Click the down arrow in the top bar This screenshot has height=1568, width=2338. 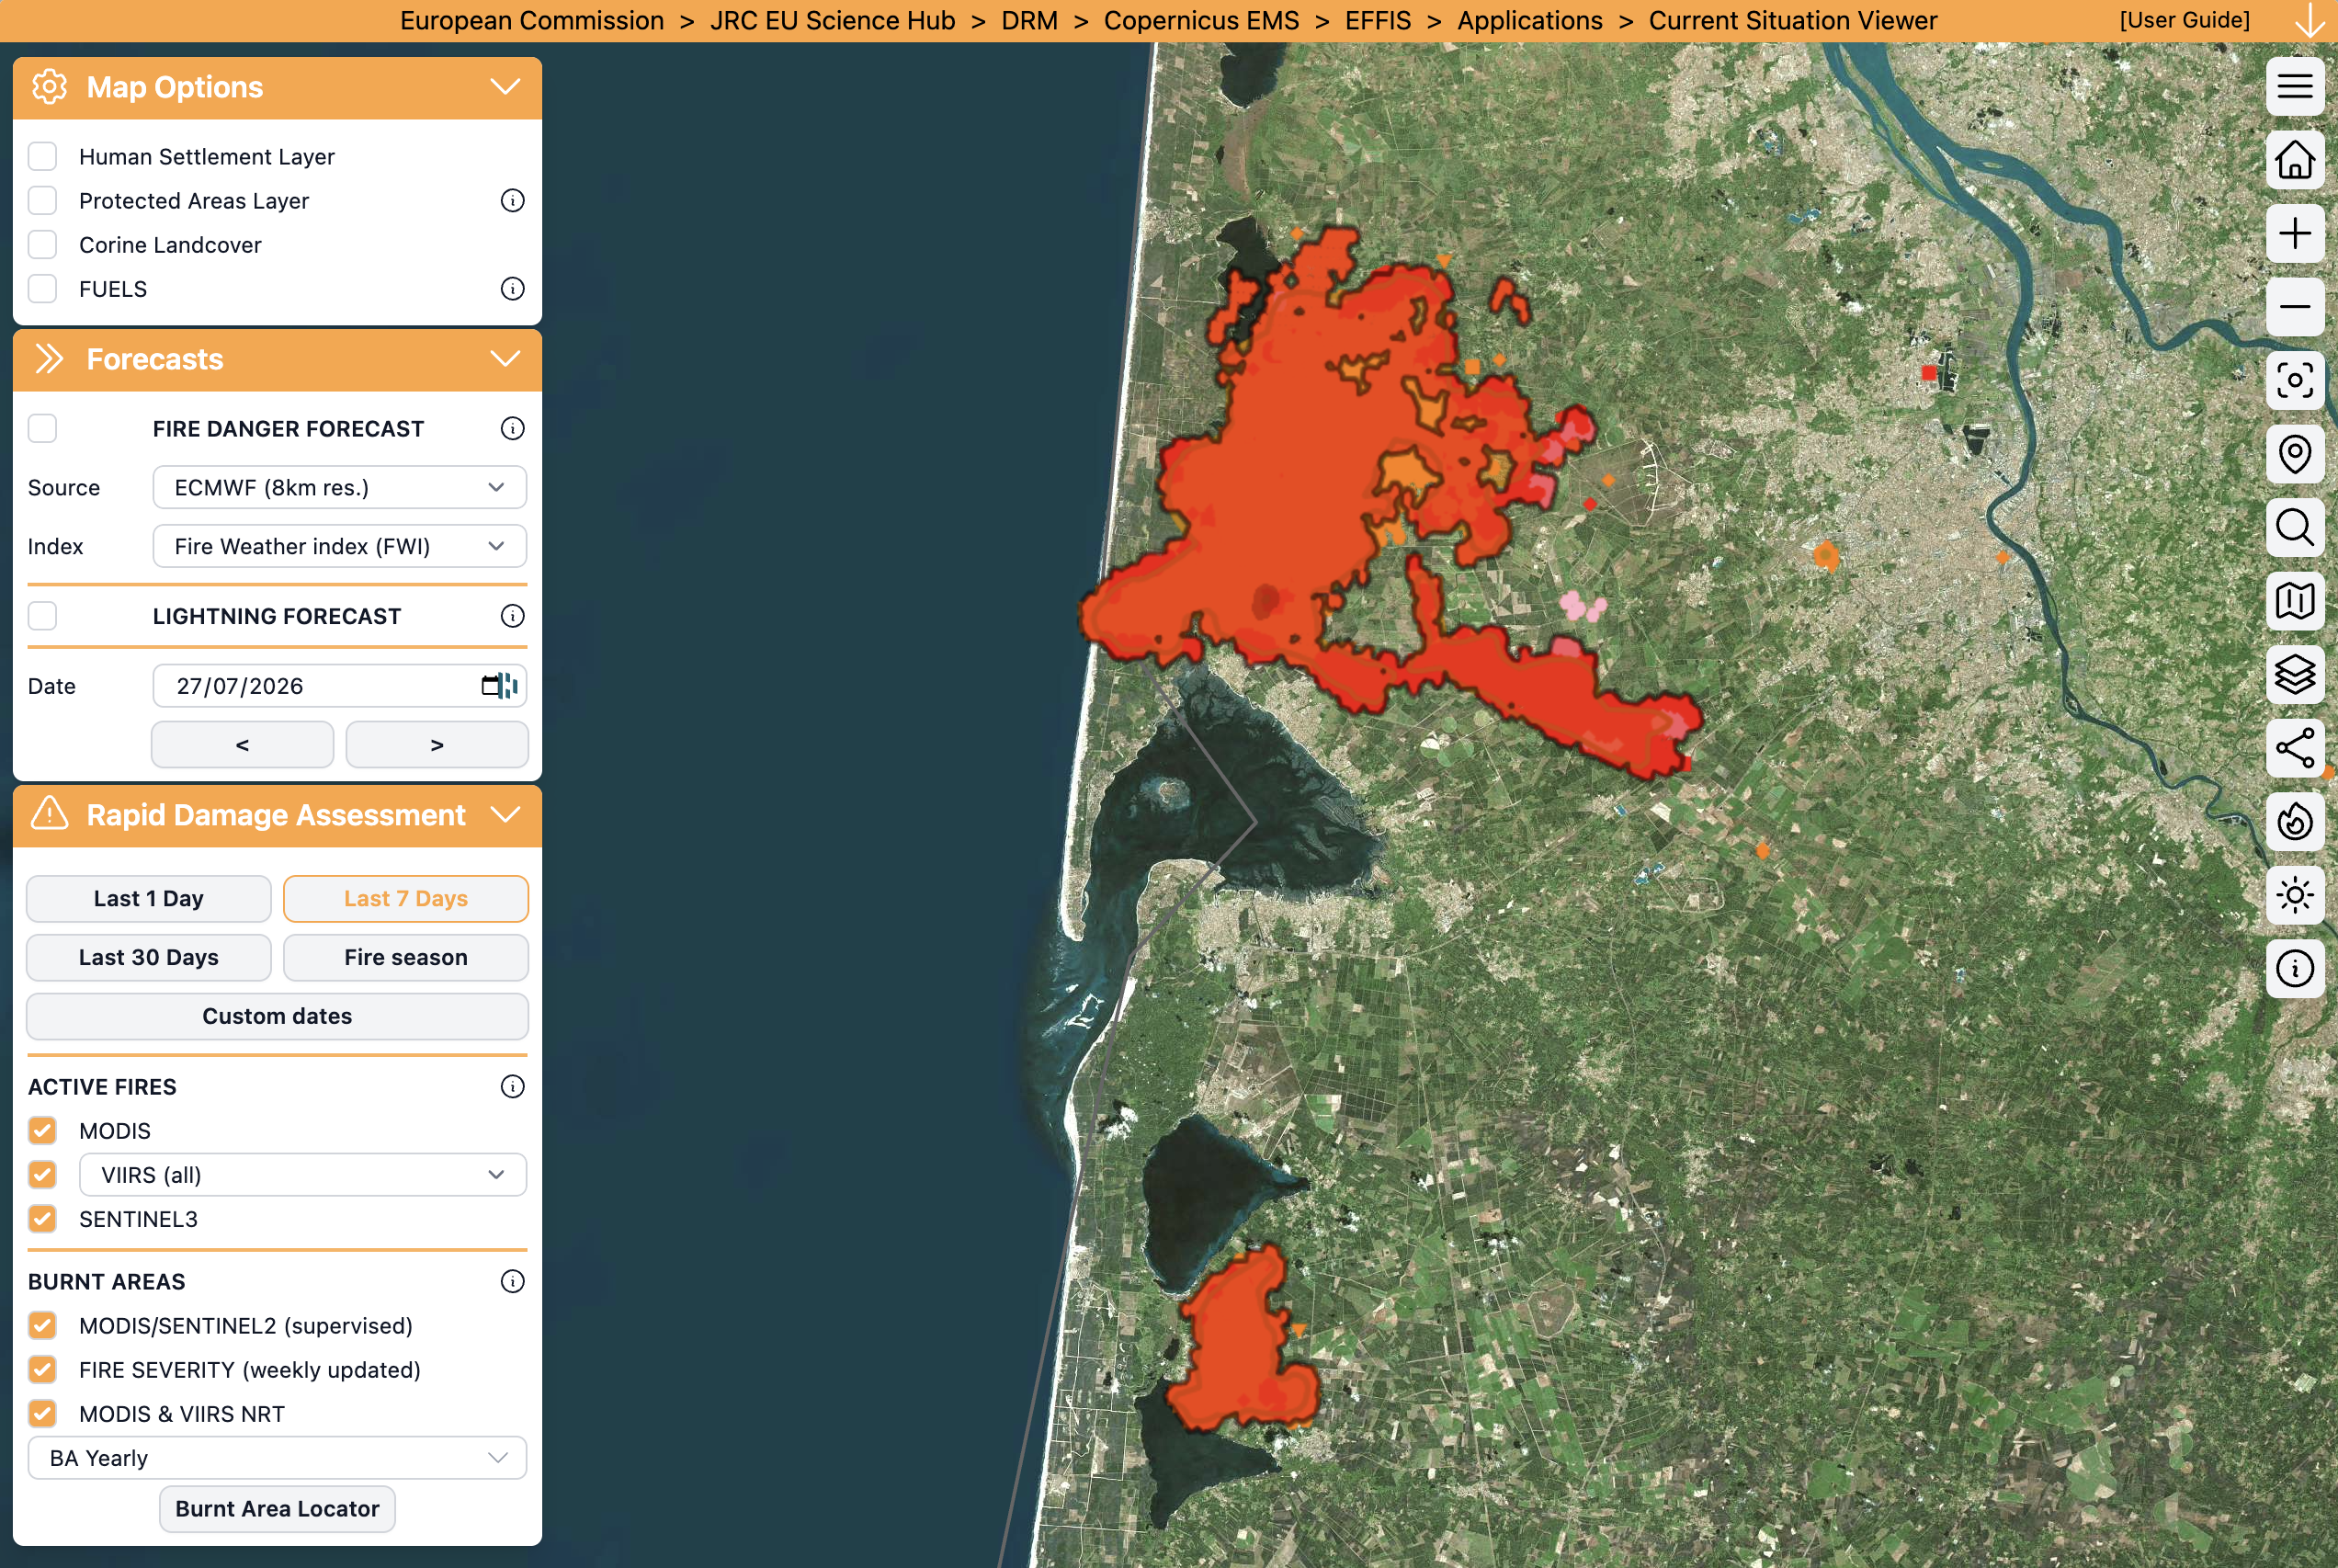click(2309, 20)
